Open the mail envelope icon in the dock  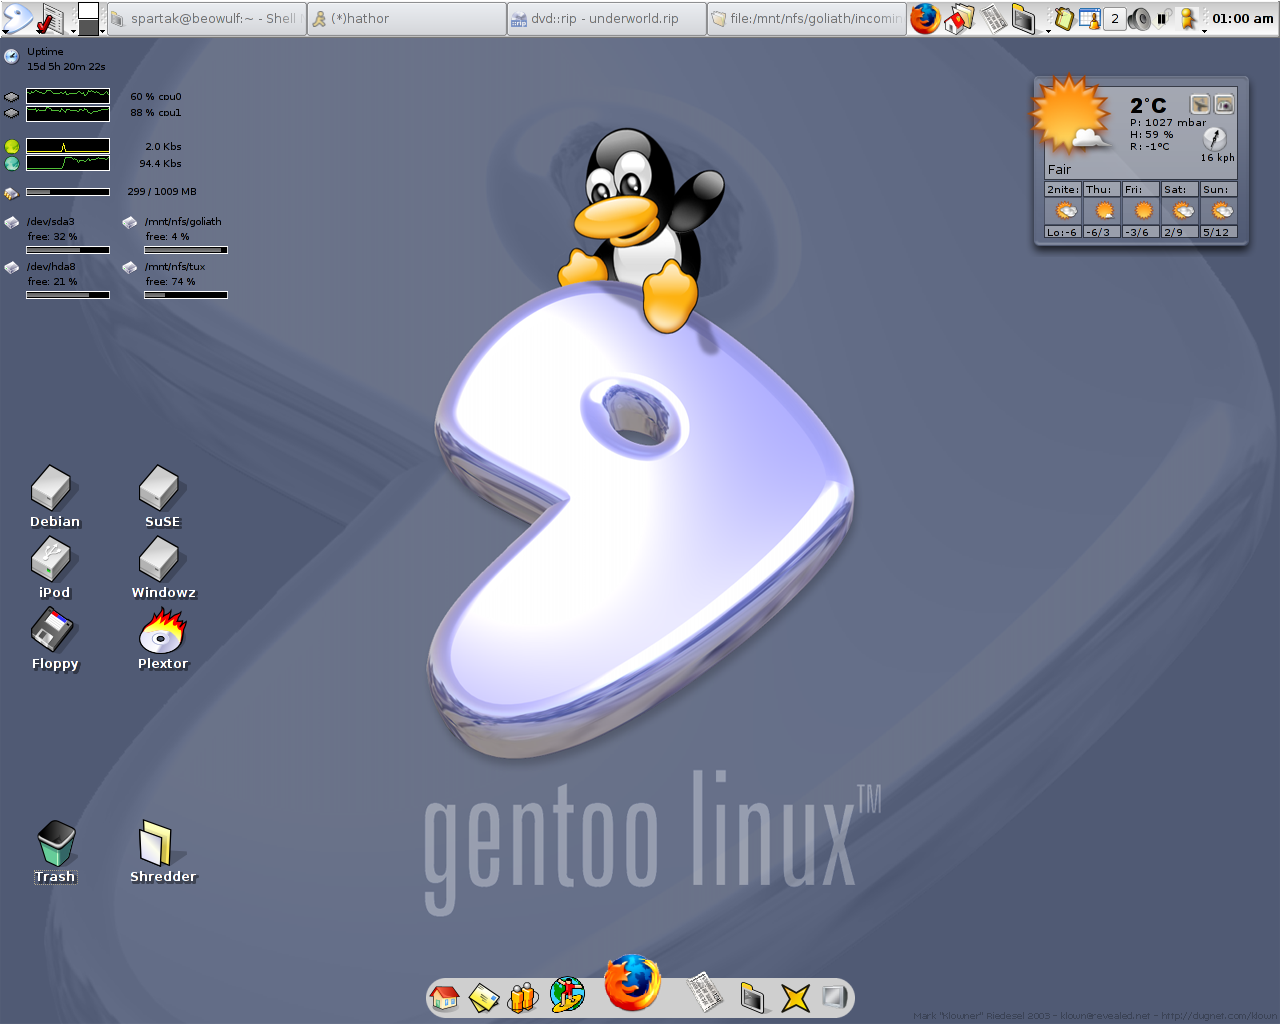click(484, 997)
